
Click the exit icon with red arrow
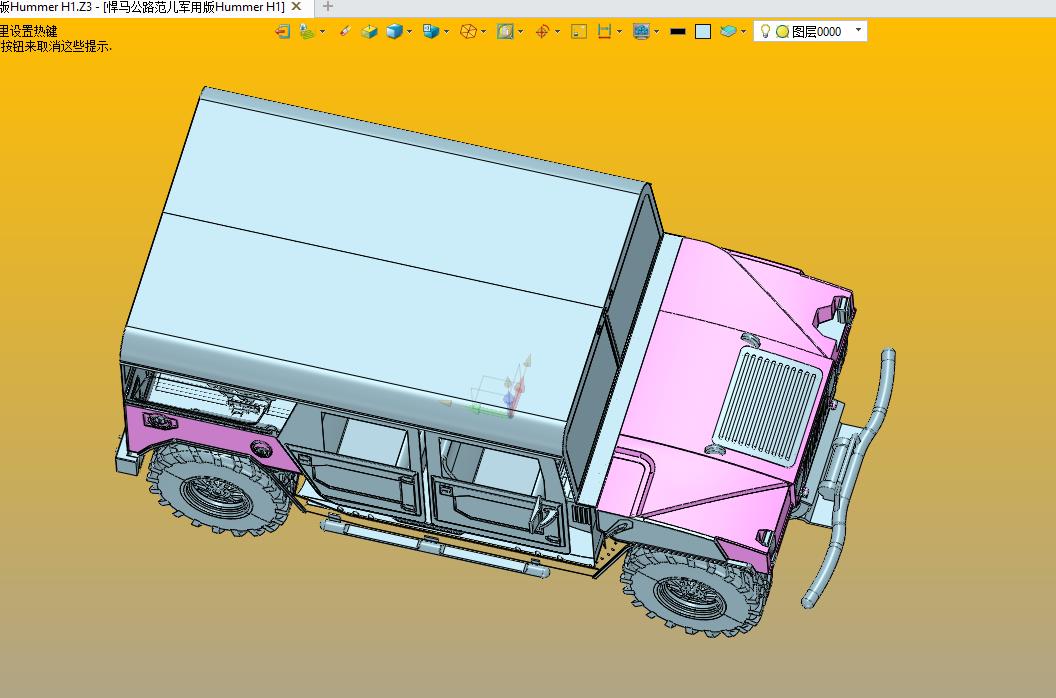pyautogui.click(x=283, y=31)
